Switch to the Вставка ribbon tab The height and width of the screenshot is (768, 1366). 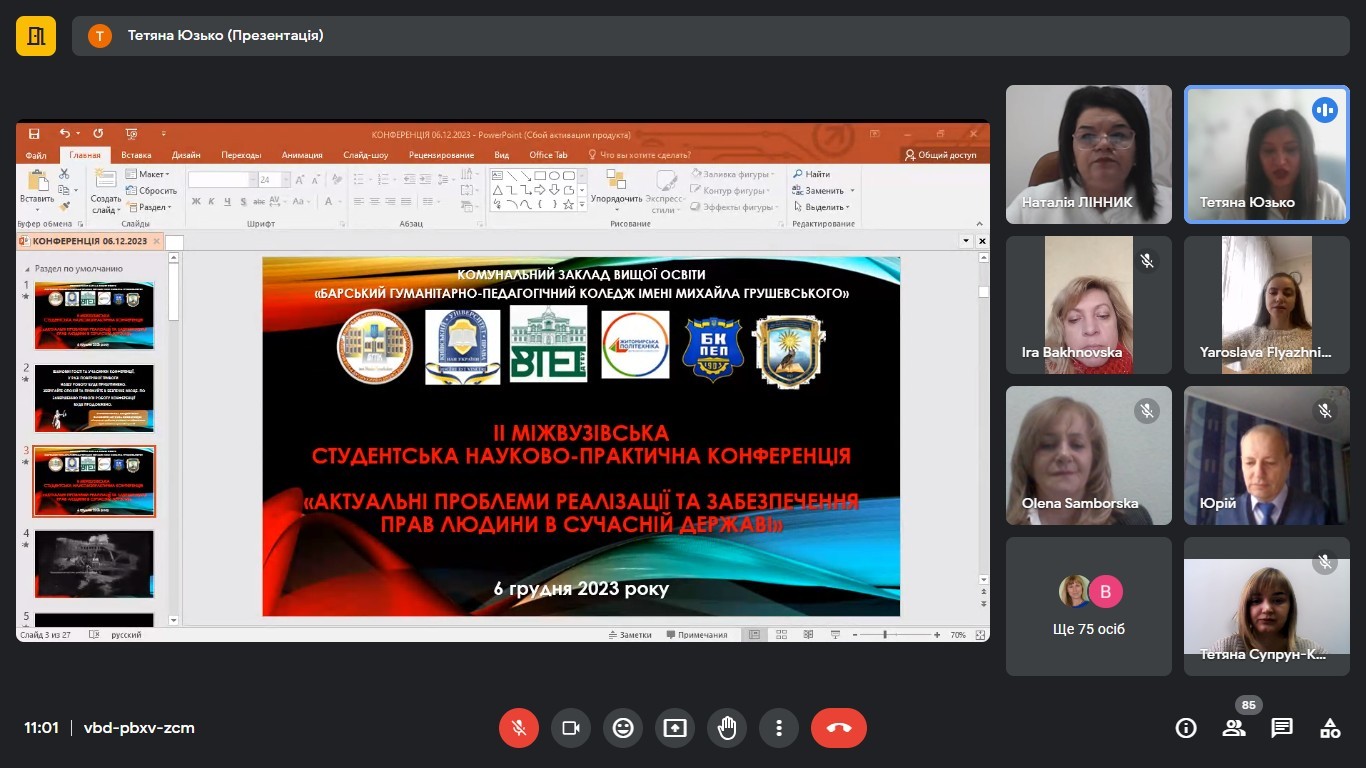coord(136,155)
